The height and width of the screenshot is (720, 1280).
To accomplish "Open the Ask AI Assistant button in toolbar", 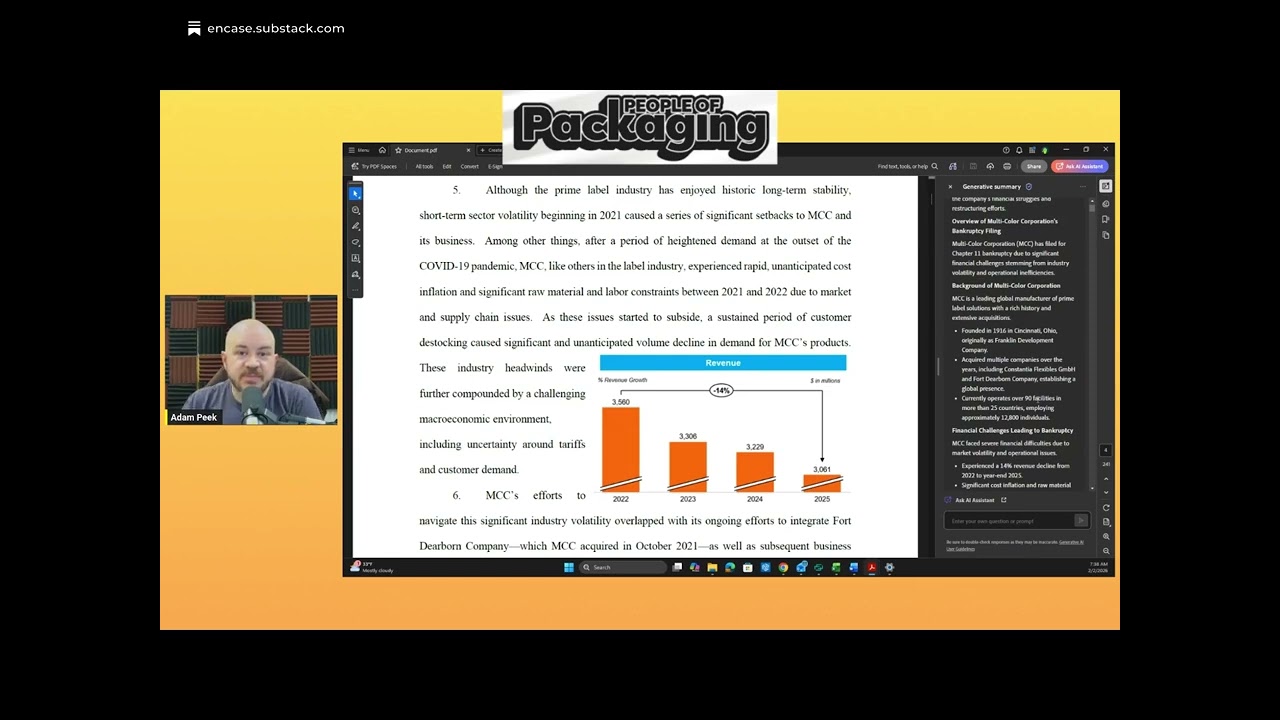I will pos(1079,166).
